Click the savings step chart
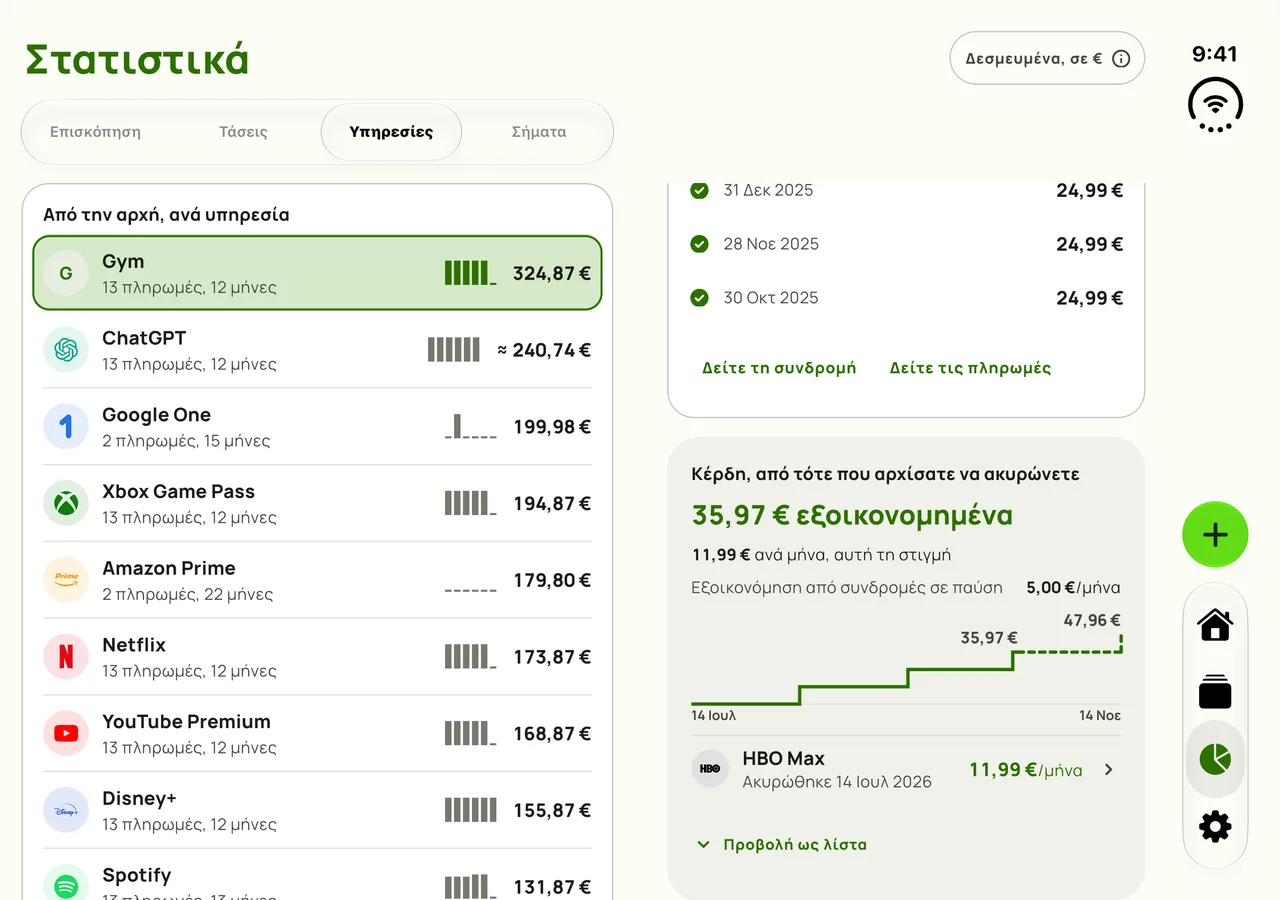 pos(906,667)
